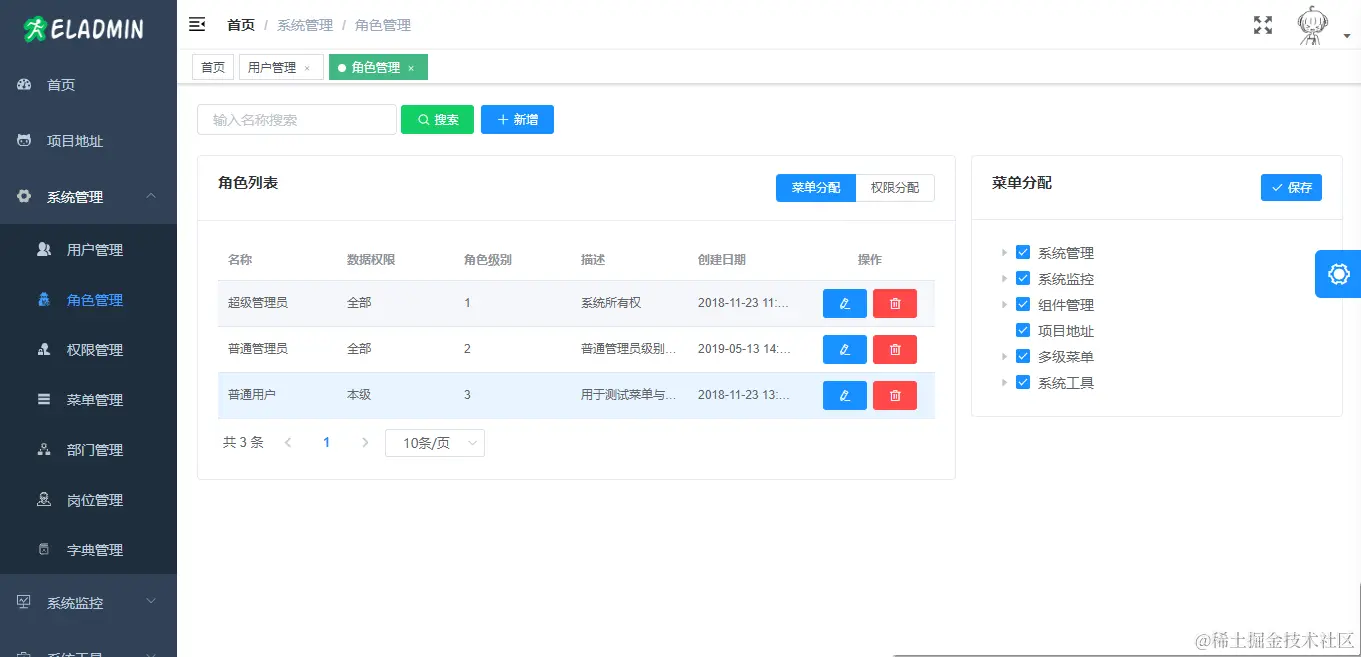Screen dimensions: 1361x657
Task: Uncheck the 多级菜单 menu checkbox
Action: tap(1023, 356)
